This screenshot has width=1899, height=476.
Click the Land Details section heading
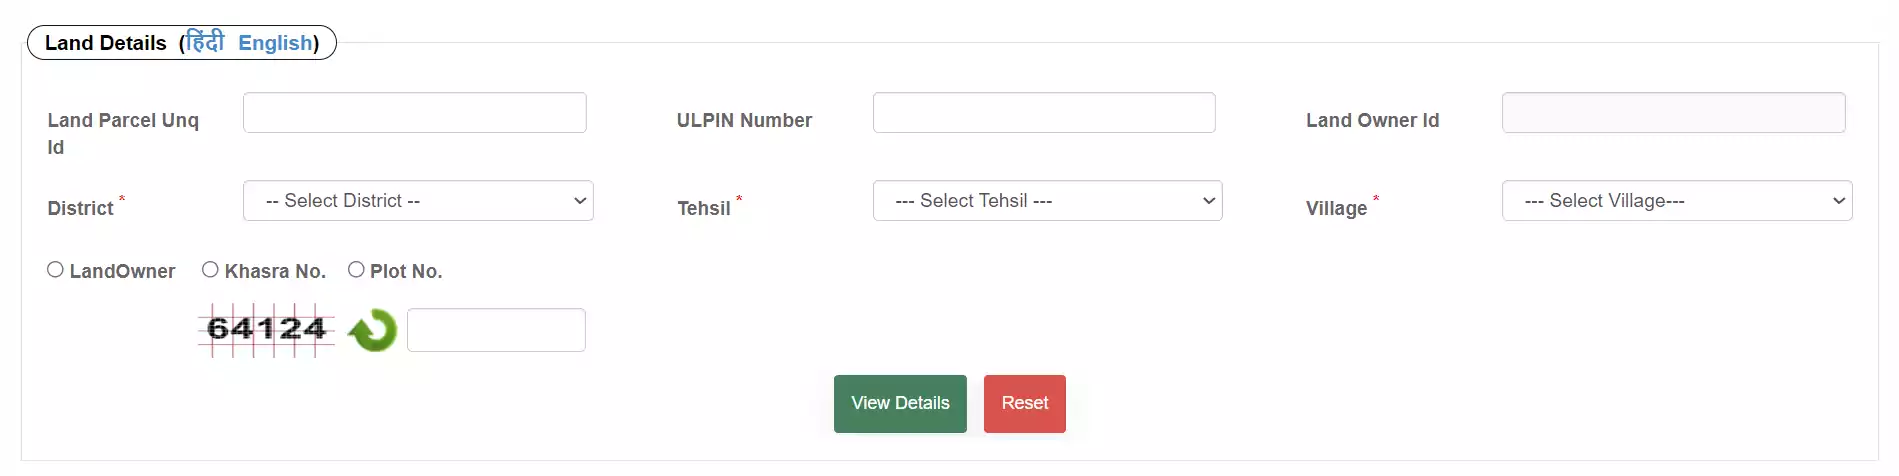(x=106, y=43)
